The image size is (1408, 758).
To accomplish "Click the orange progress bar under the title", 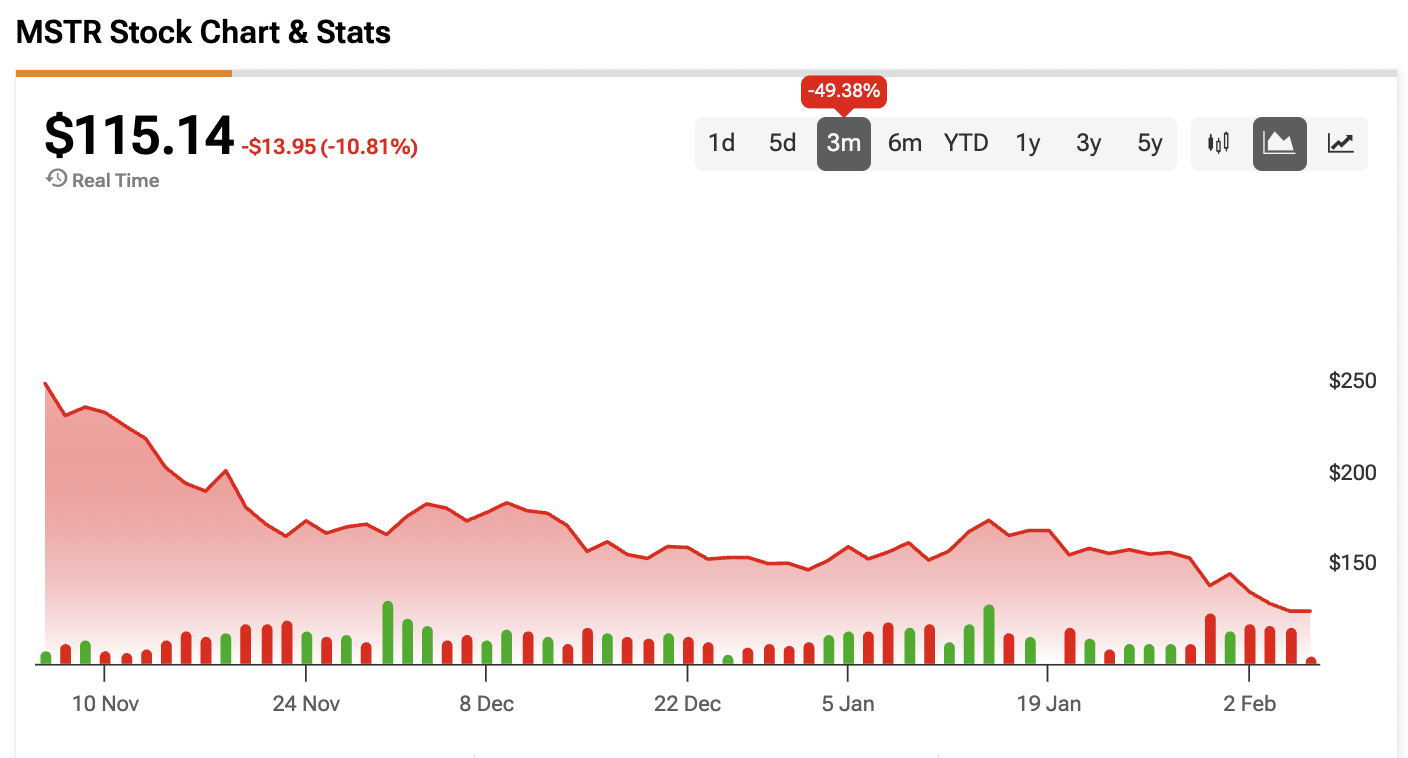I will click(123, 71).
